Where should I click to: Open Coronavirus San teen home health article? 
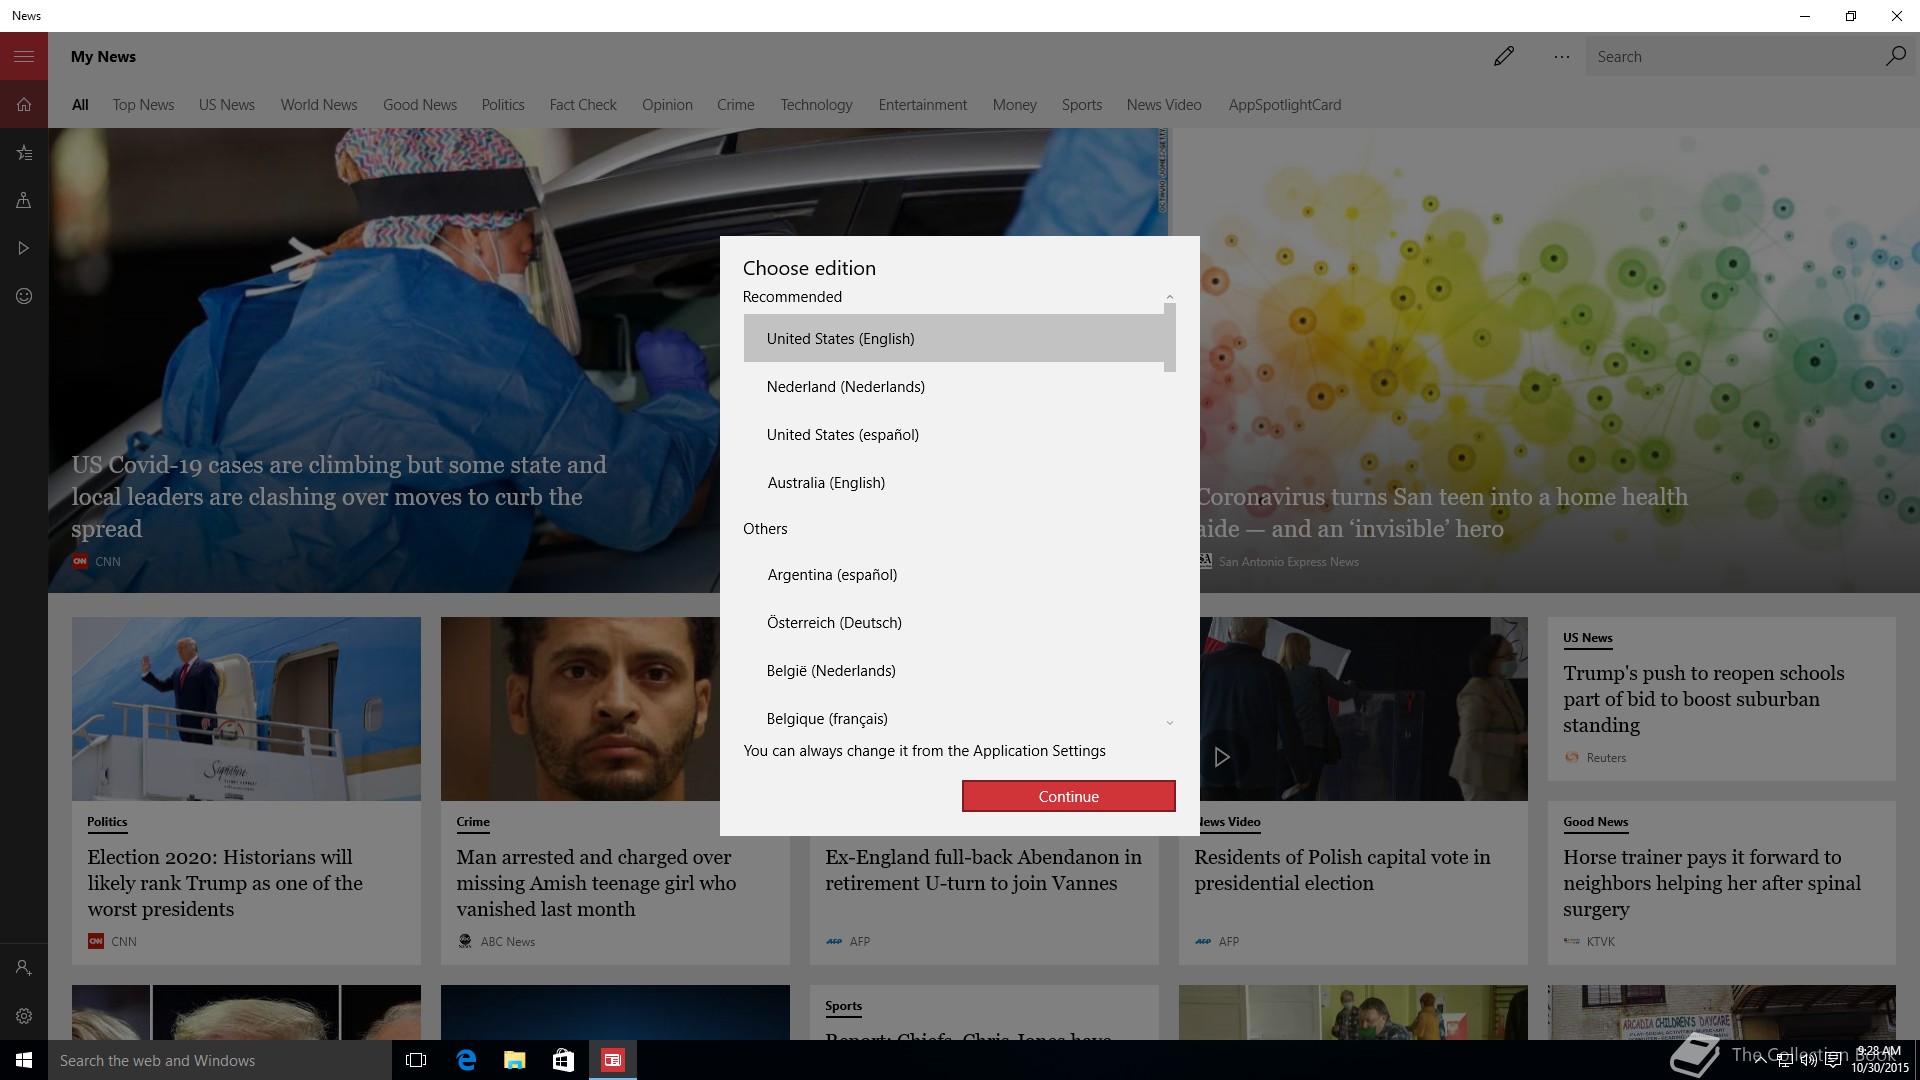click(x=1442, y=513)
